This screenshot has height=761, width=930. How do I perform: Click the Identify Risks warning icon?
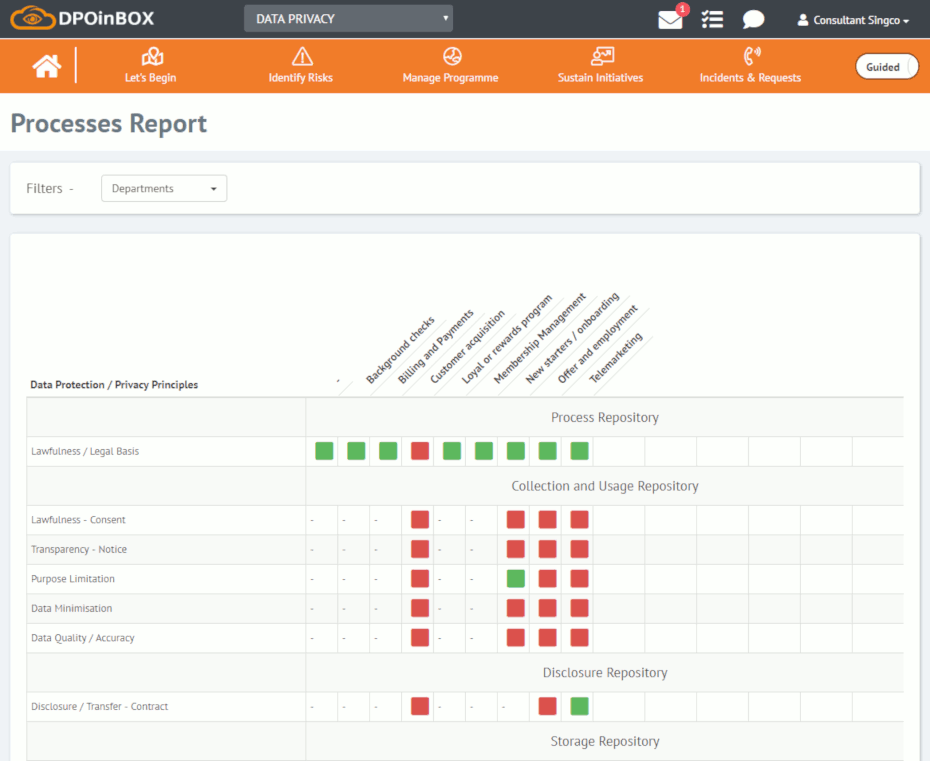(301, 56)
